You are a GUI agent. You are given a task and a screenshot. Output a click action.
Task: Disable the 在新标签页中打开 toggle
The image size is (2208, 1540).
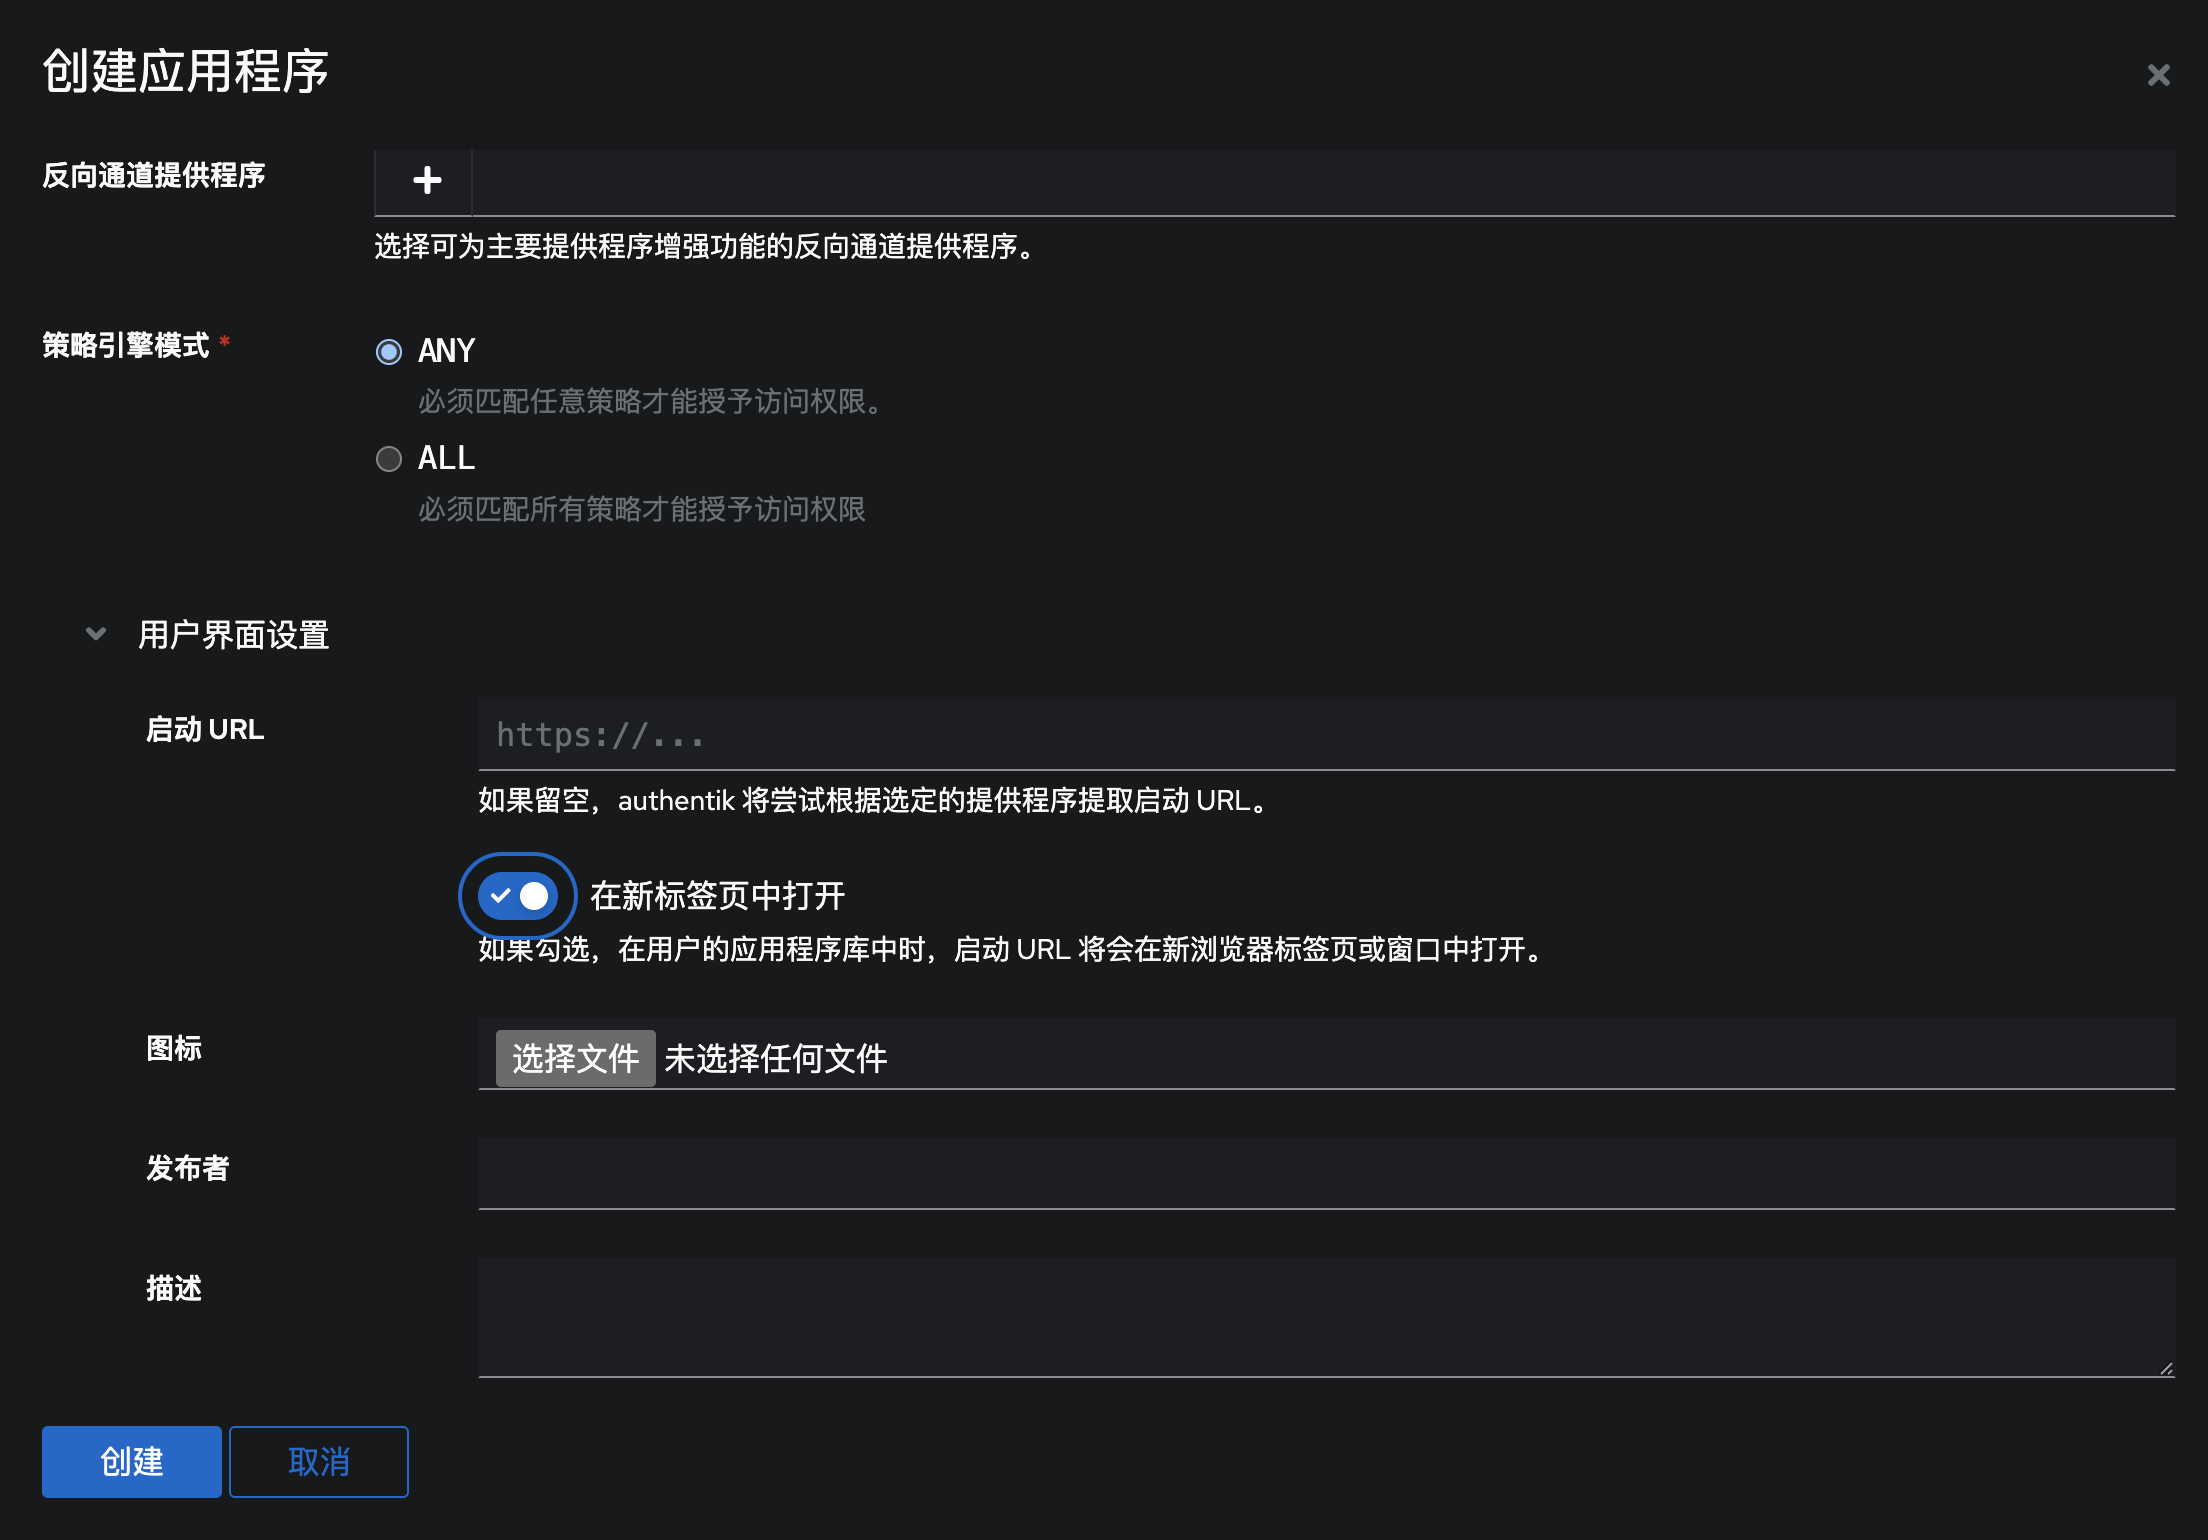(517, 896)
